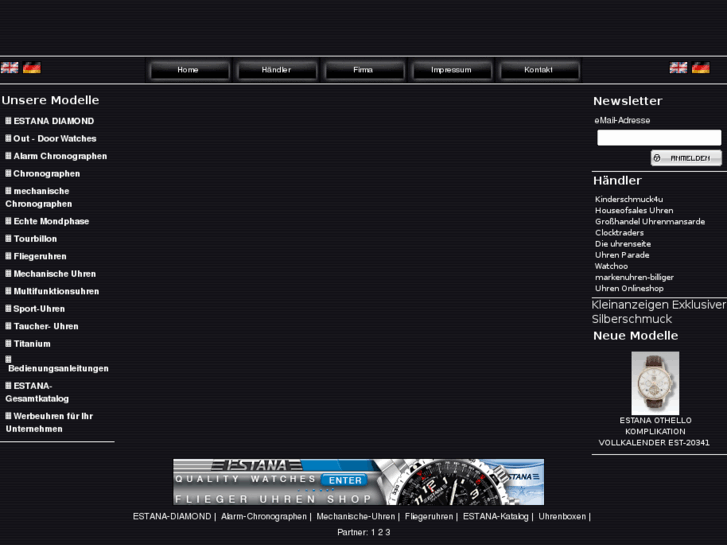Click the English flag on the right
This screenshot has width=727, height=545.
(678, 68)
